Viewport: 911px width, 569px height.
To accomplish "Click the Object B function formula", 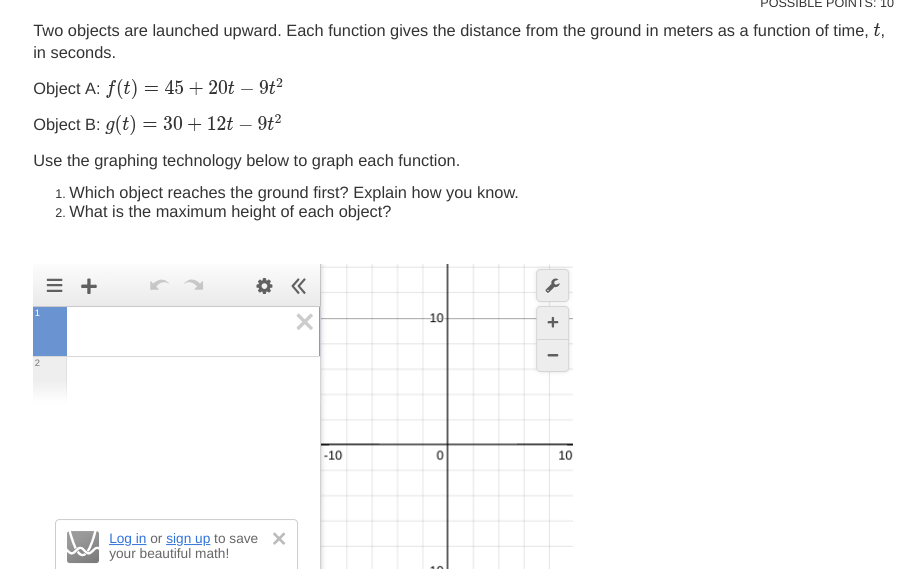I will pos(193,124).
